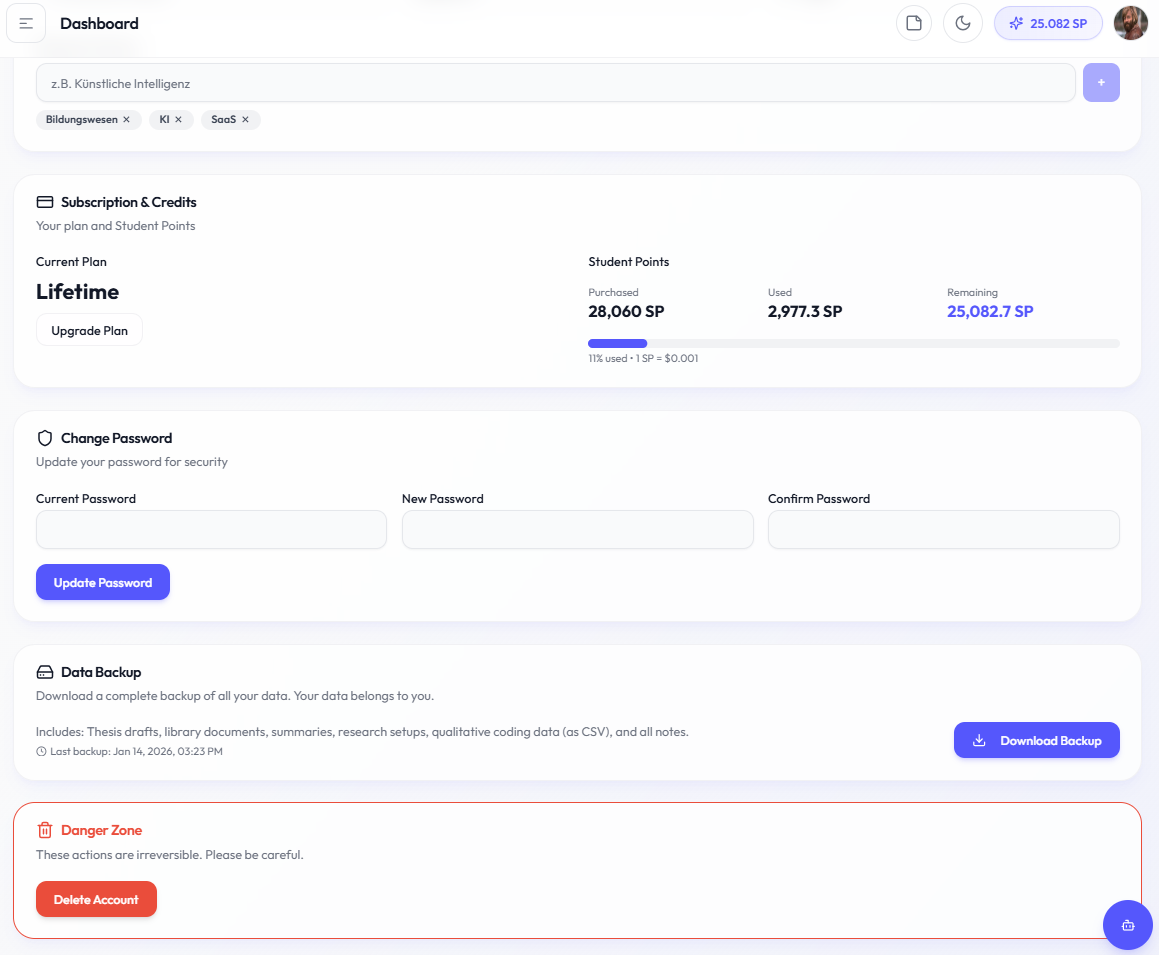1159x955 pixels.
Task: Remove the KI tag
Action: 179,120
